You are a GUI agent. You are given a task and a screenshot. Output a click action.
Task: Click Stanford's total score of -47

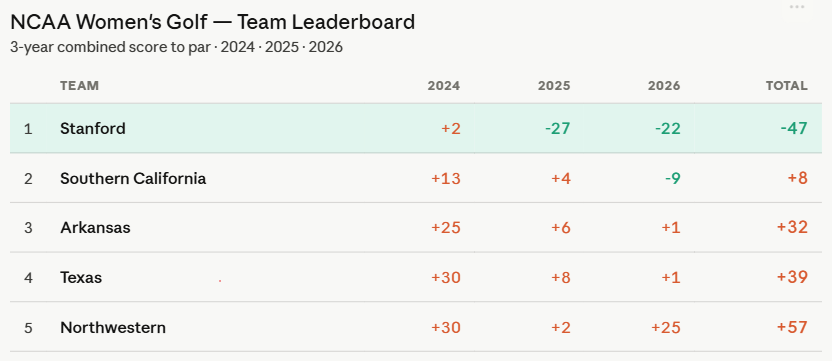click(x=794, y=128)
